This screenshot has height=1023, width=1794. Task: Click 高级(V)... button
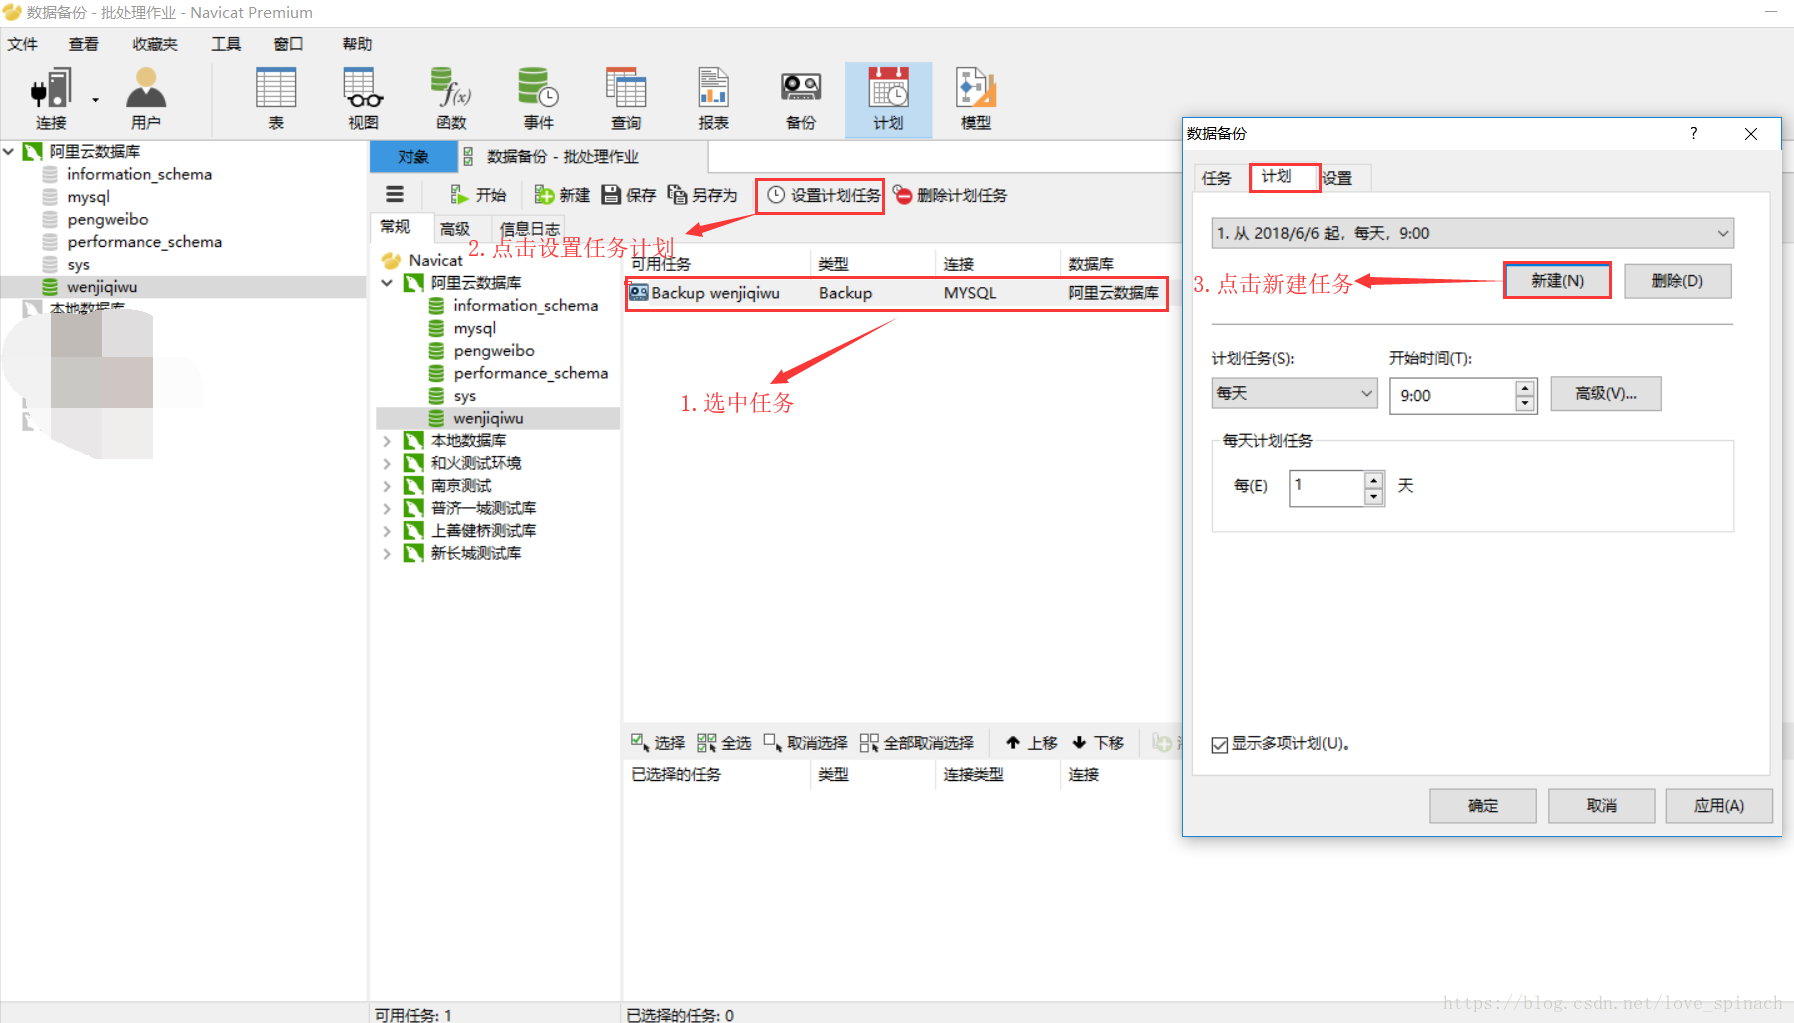coord(1606,394)
